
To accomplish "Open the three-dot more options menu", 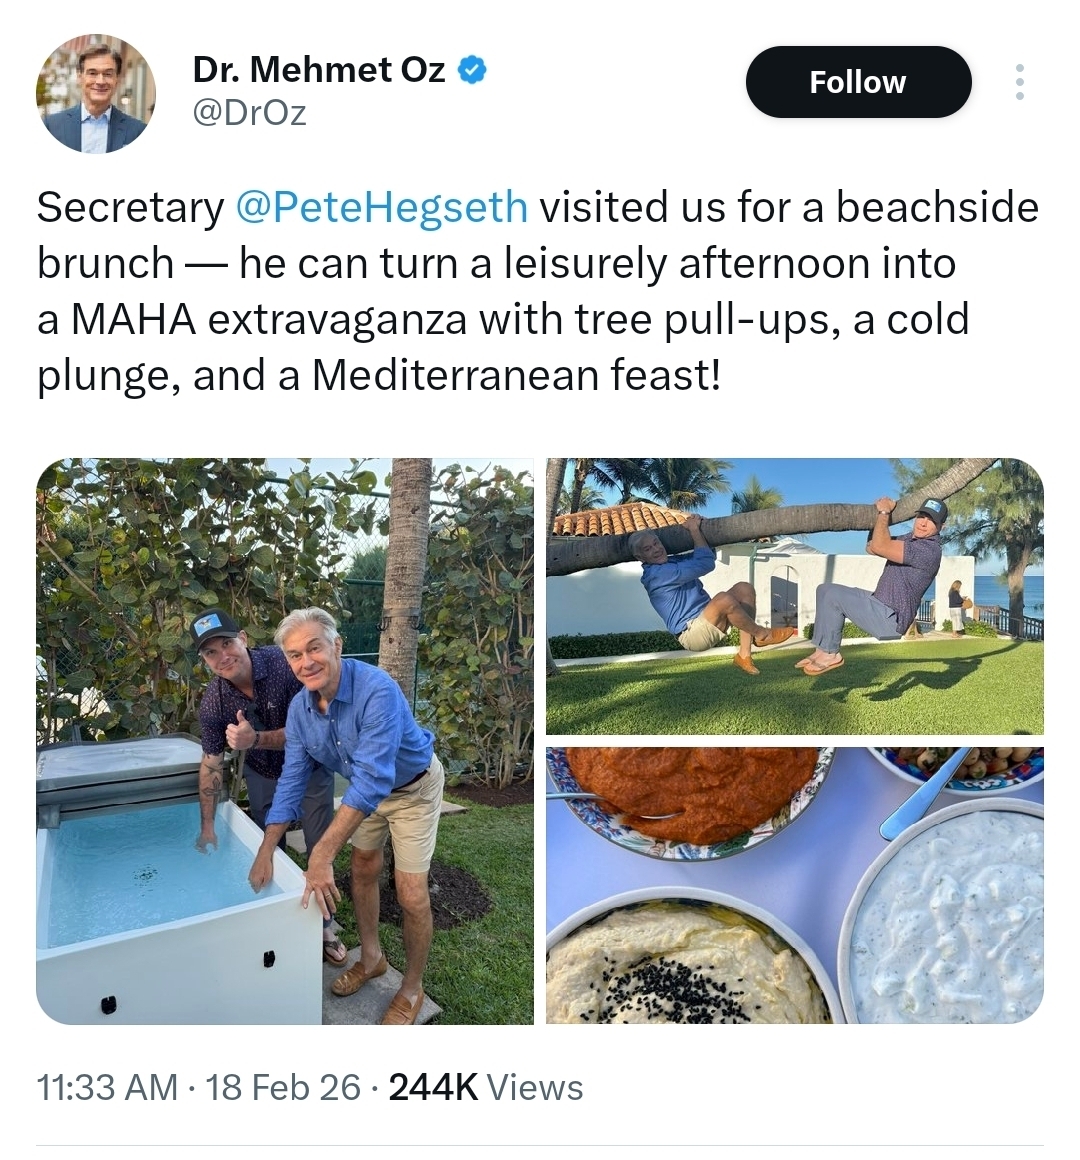I will click(1019, 82).
